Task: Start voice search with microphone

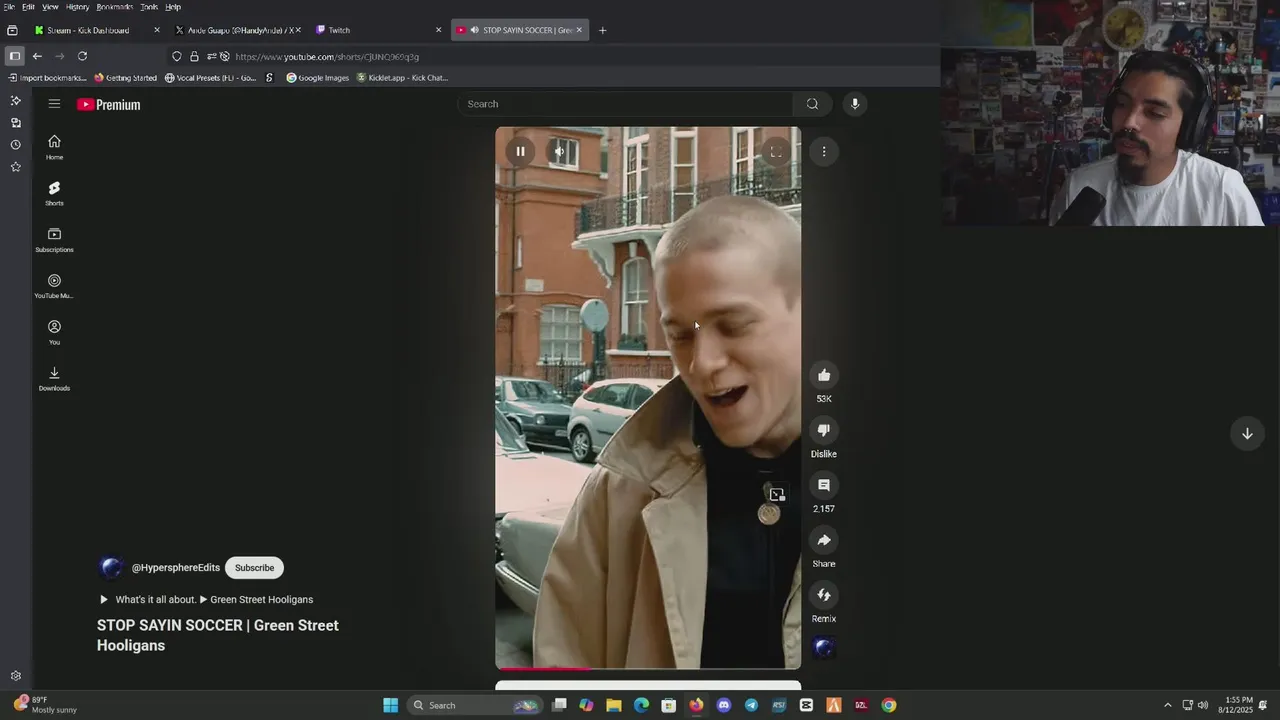Action: click(855, 104)
